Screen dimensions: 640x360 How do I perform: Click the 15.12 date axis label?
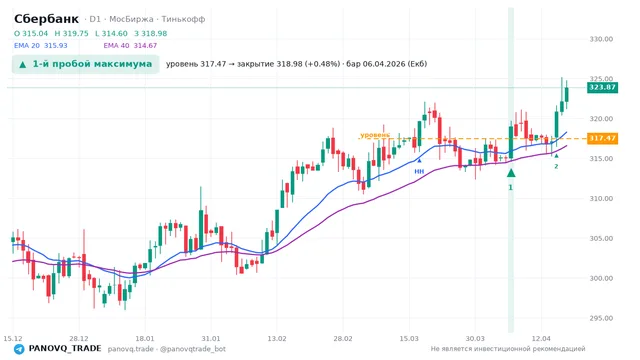pyautogui.click(x=13, y=339)
